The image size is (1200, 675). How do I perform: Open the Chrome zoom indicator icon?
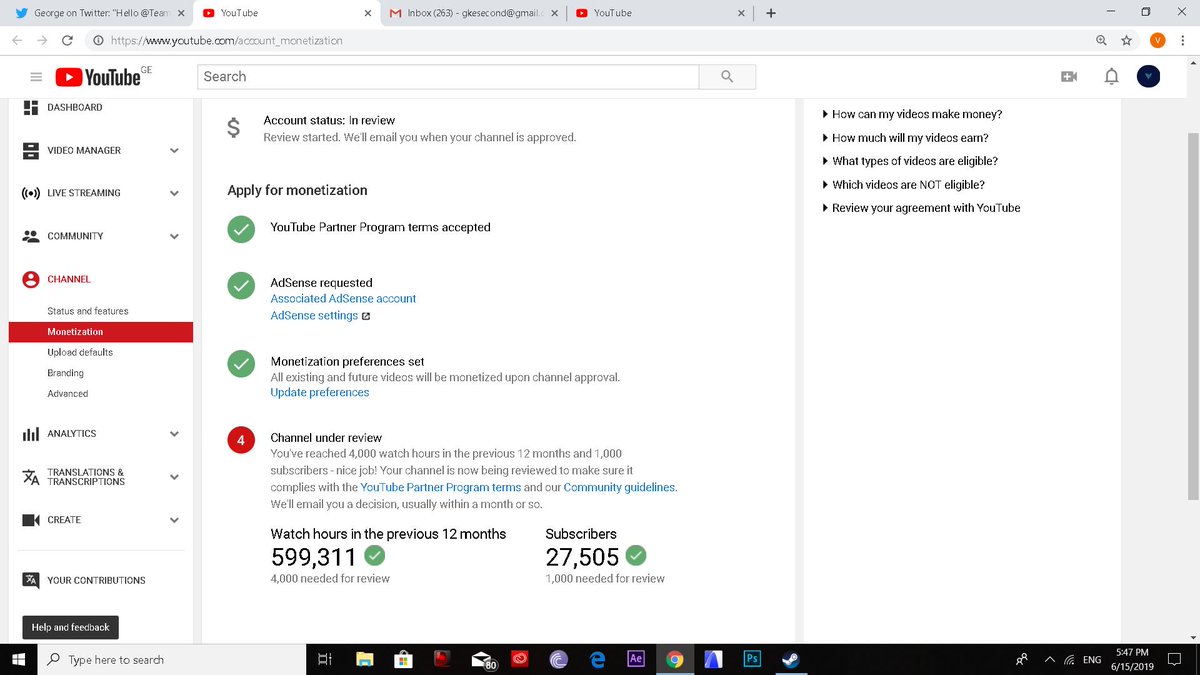(x=1101, y=40)
